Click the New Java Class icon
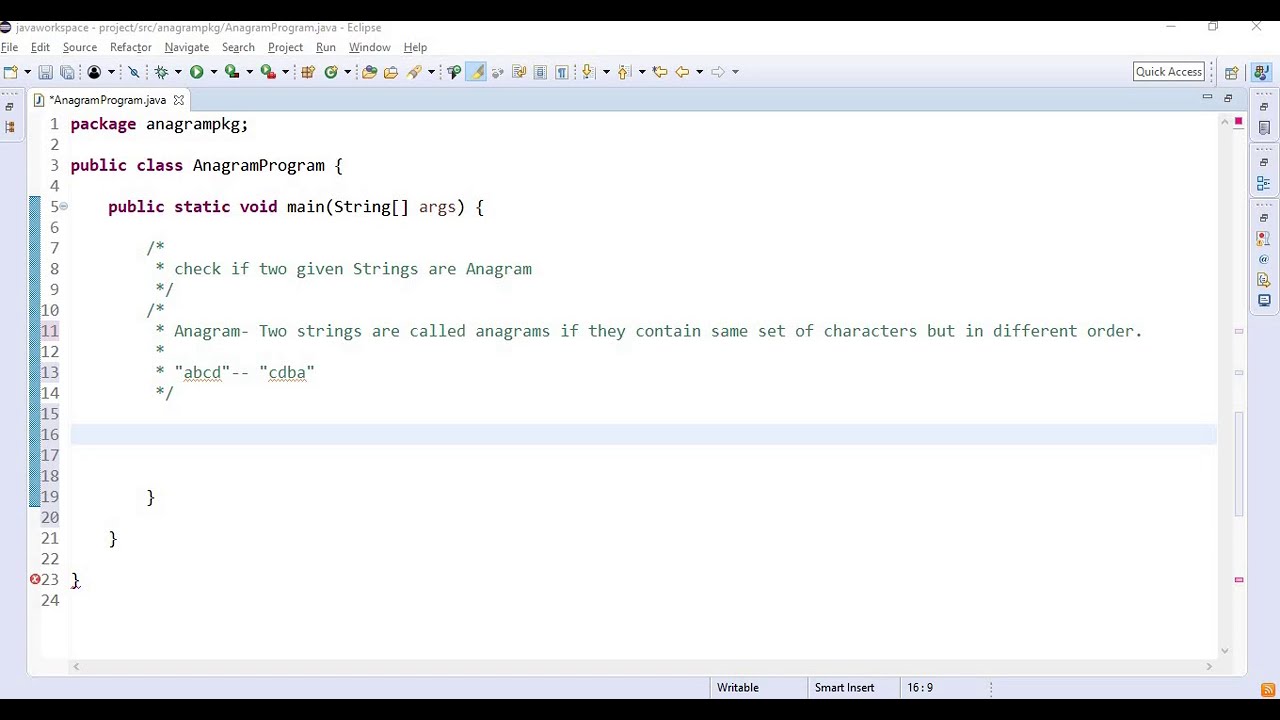Screen dimensions: 1280x720 (331, 72)
